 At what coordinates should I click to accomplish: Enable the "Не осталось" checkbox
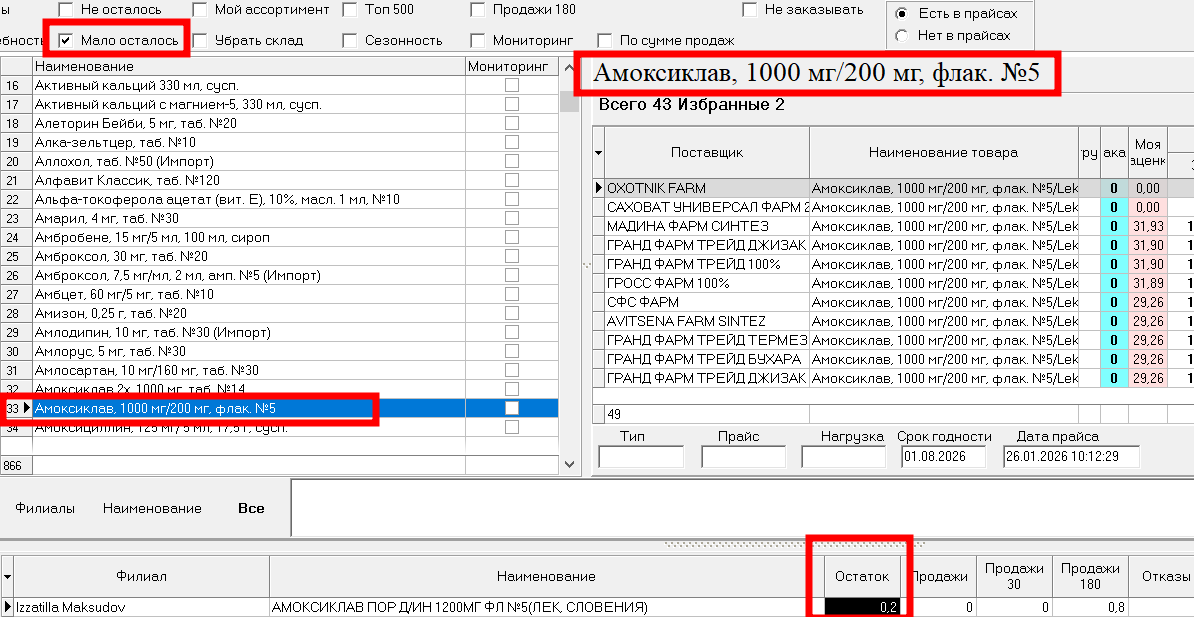(67, 9)
